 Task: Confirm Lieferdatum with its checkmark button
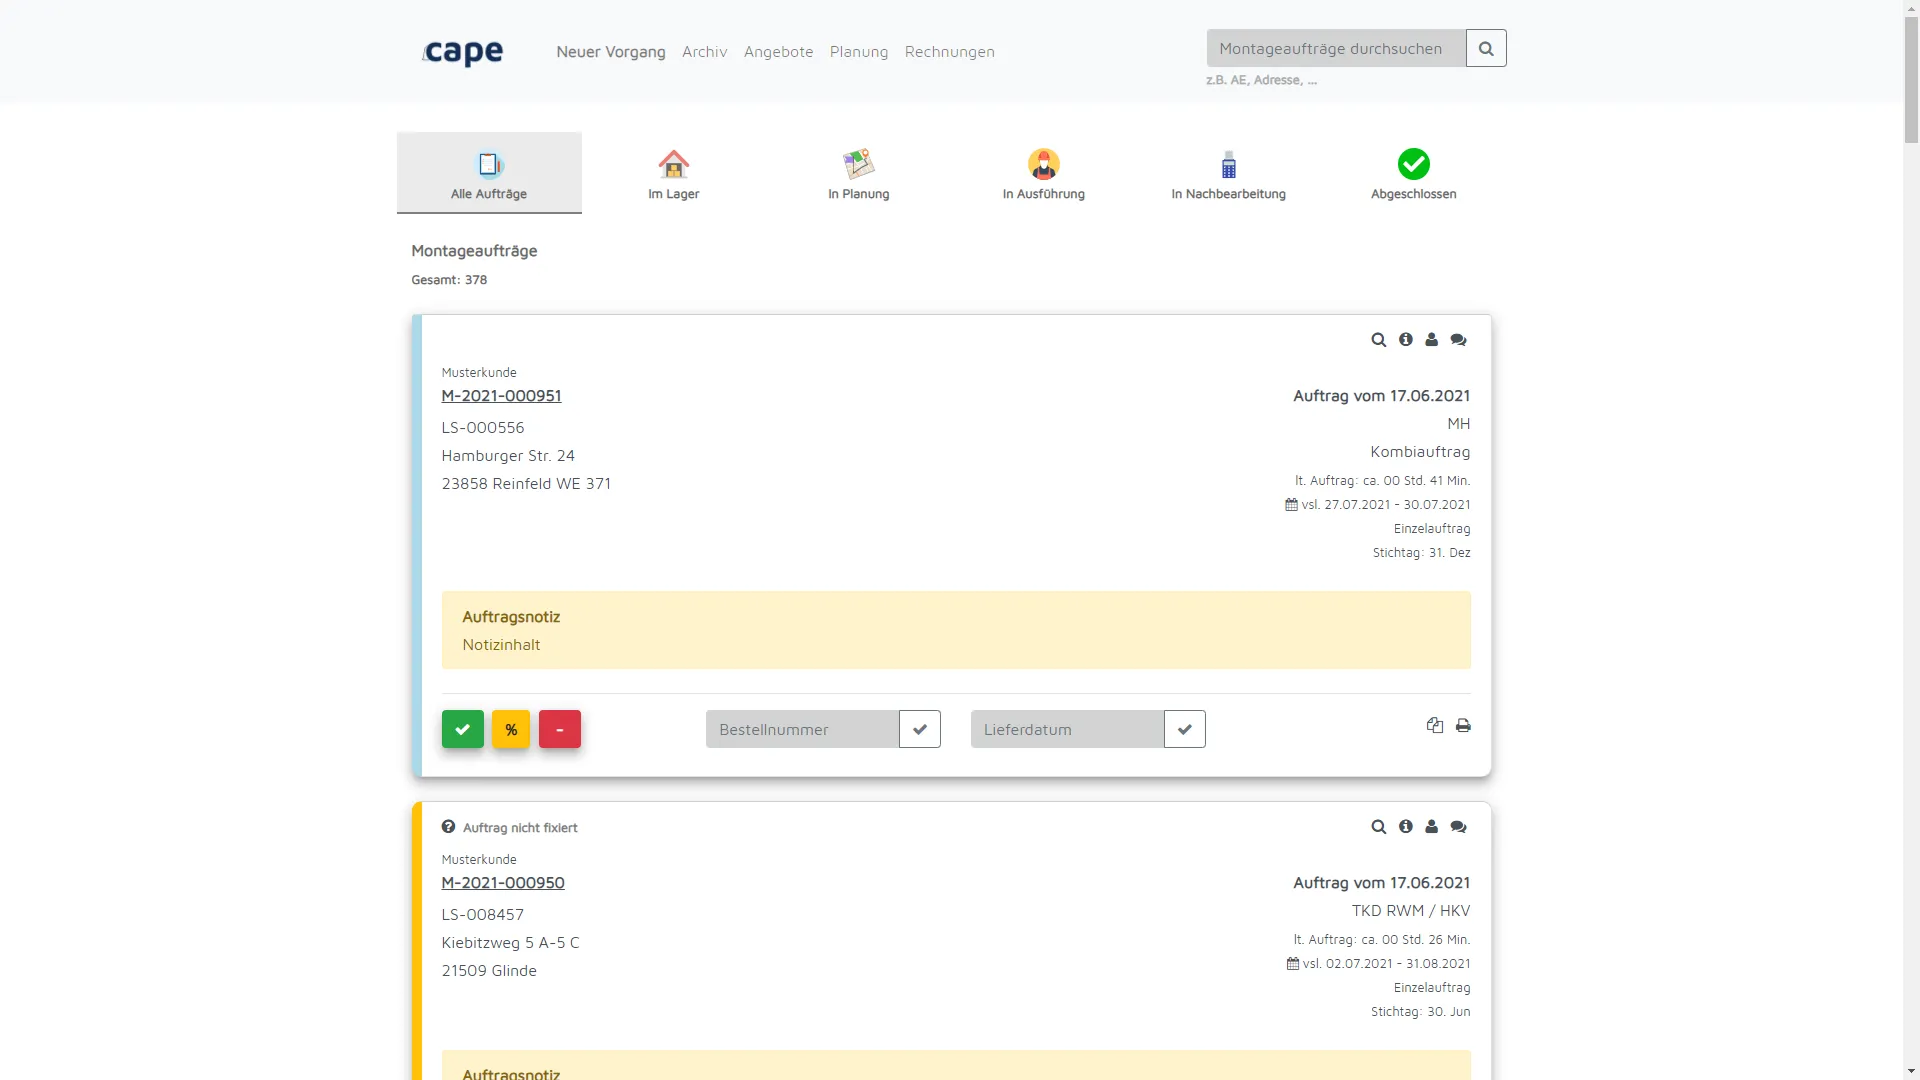click(x=1185, y=729)
